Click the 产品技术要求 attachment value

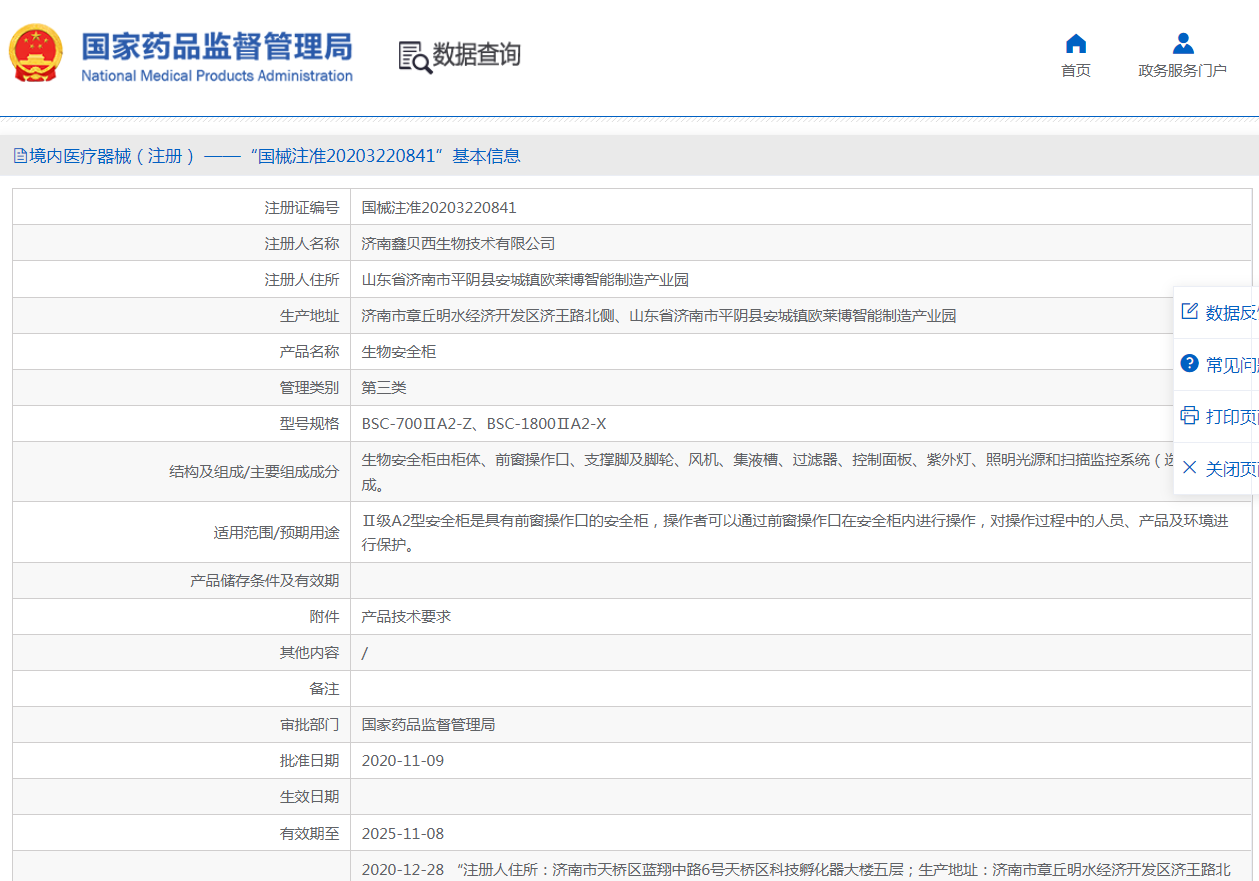click(406, 617)
